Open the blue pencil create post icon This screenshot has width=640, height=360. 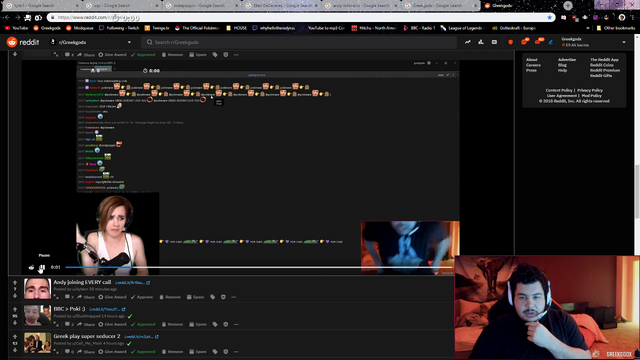click(x=551, y=42)
